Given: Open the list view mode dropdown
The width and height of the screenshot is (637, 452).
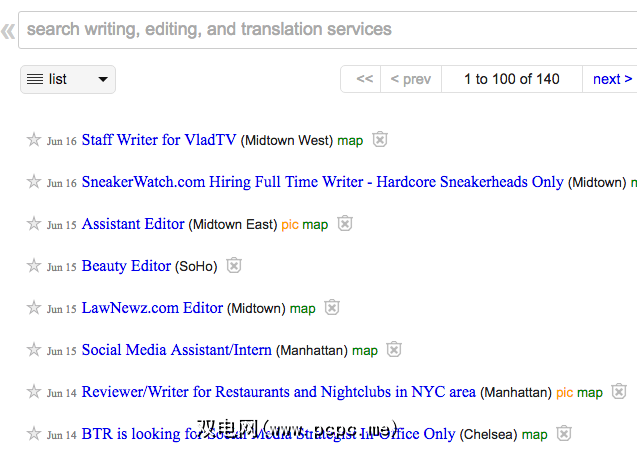Looking at the screenshot, I should pos(68,79).
